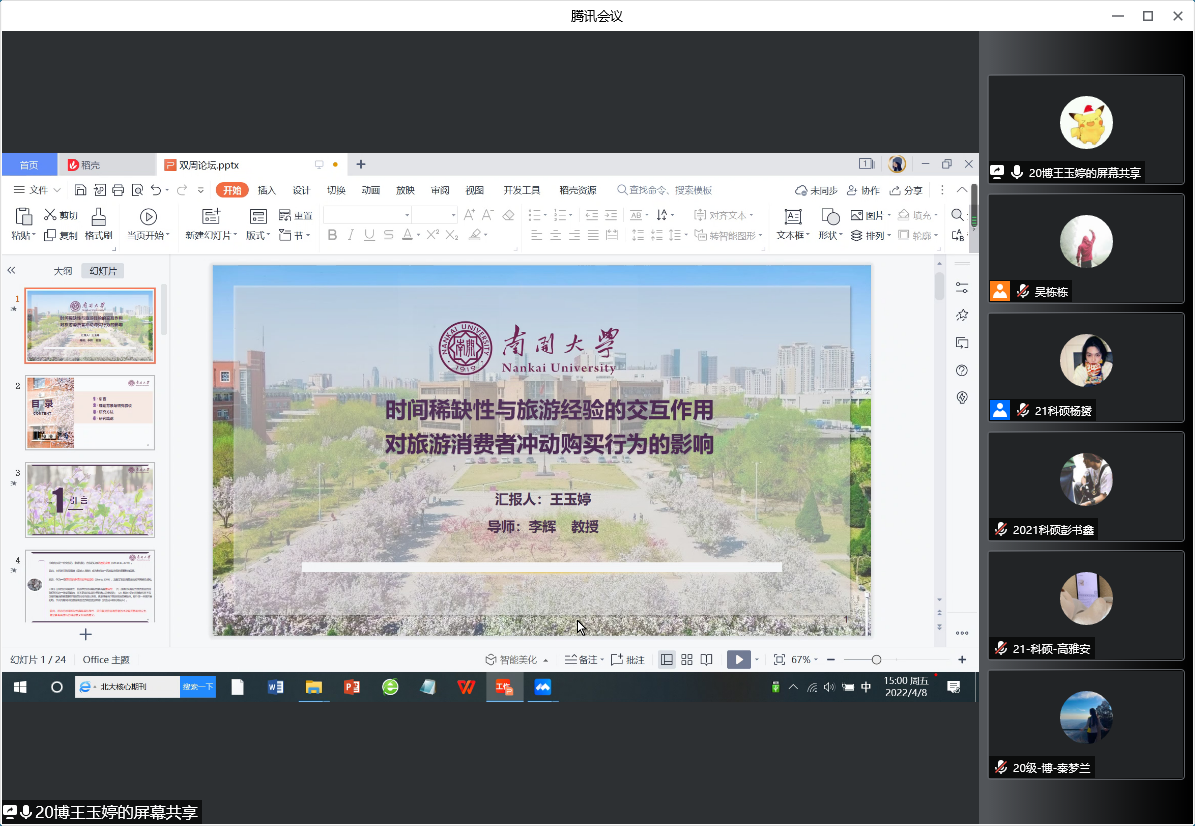Click the New Slide (新建幻灯片) icon
The height and width of the screenshot is (826, 1195).
210,217
